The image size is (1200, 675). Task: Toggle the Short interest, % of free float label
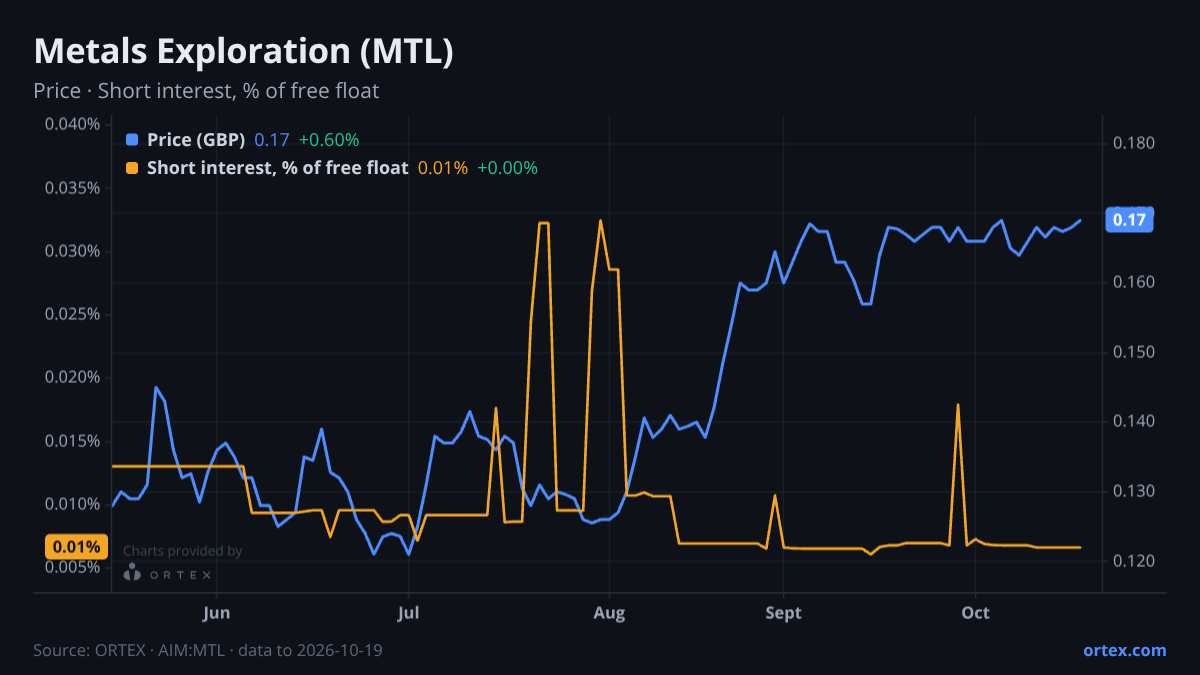pyautogui.click(x=278, y=168)
